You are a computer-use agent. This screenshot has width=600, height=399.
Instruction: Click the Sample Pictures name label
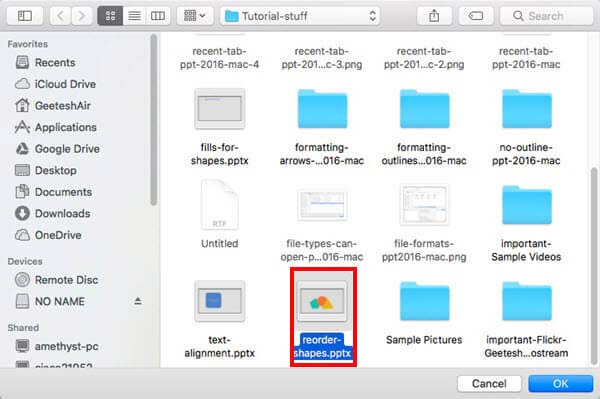(424, 340)
